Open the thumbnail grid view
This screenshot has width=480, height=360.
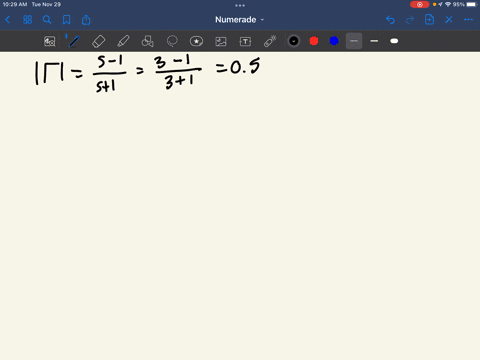coord(27,20)
